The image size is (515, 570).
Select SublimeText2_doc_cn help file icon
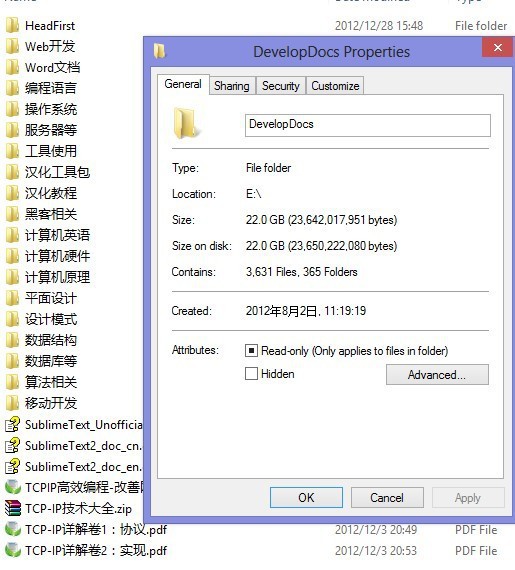(x=13, y=446)
